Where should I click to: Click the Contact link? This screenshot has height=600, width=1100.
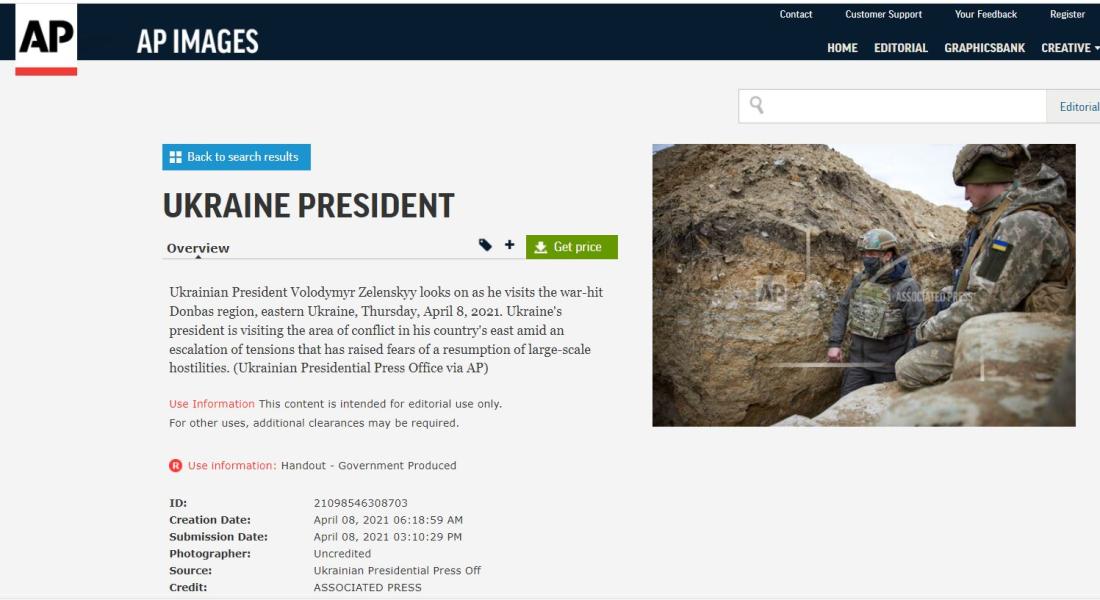pos(796,14)
